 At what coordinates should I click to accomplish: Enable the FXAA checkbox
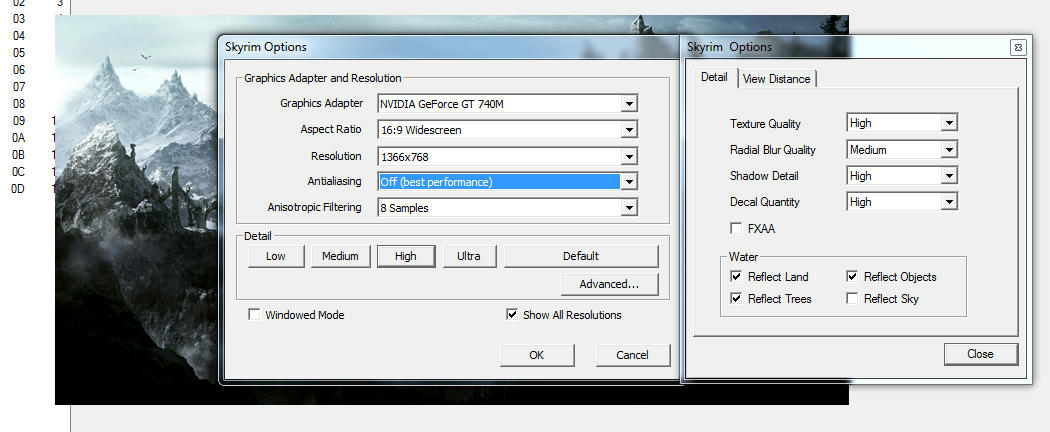(x=737, y=229)
